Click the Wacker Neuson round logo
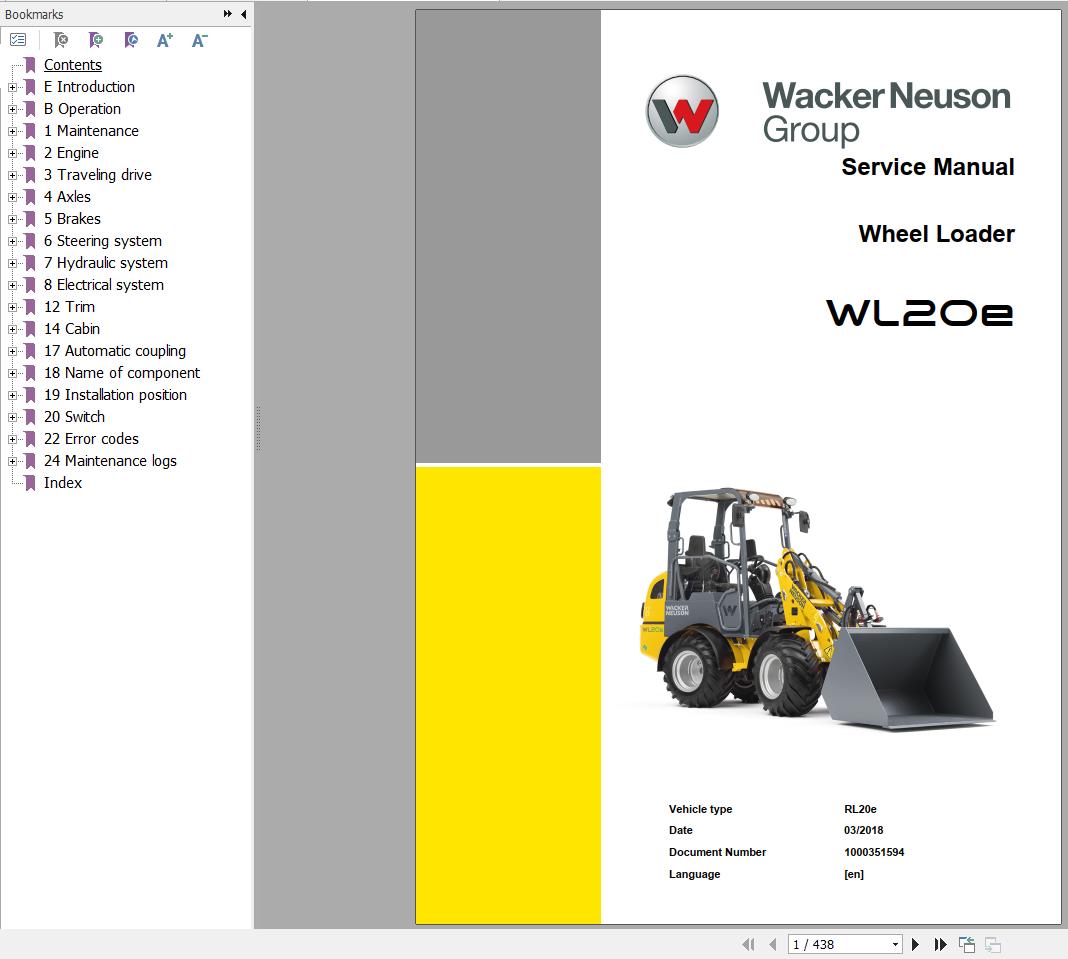Viewport: 1068px width, 959px height. (682, 111)
